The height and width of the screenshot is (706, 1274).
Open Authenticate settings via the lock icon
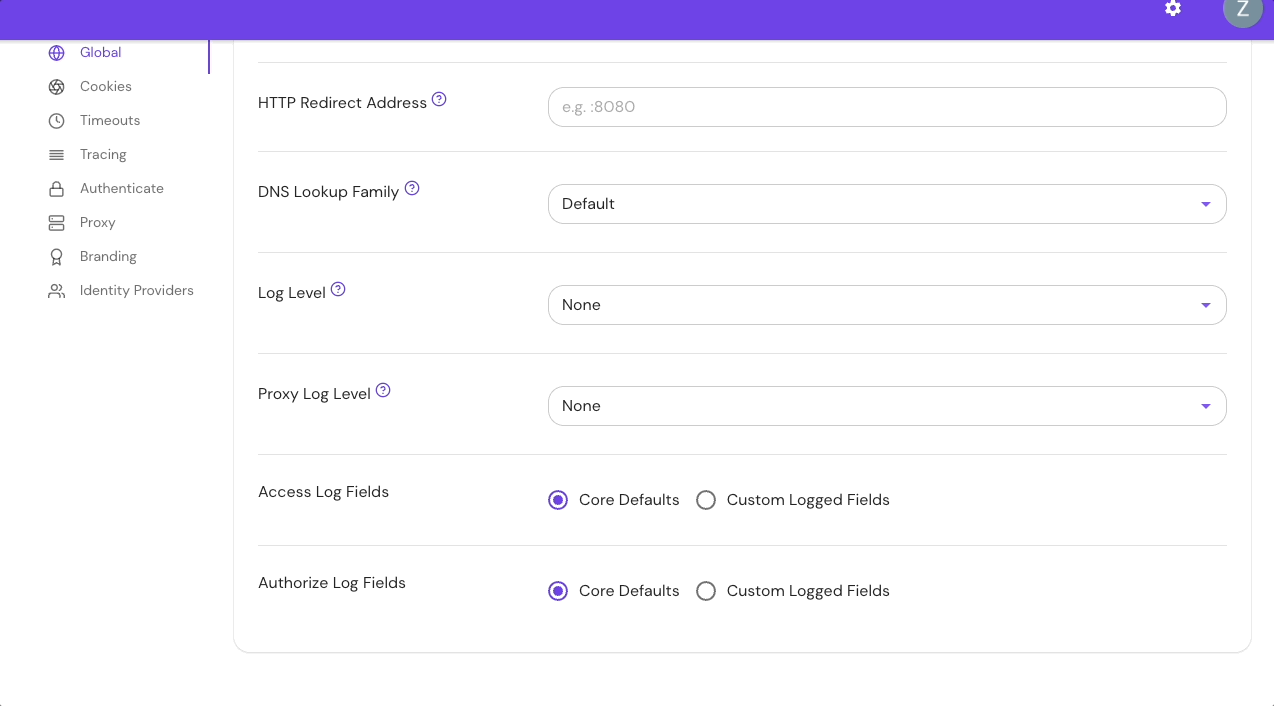pyautogui.click(x=57, y=188)
